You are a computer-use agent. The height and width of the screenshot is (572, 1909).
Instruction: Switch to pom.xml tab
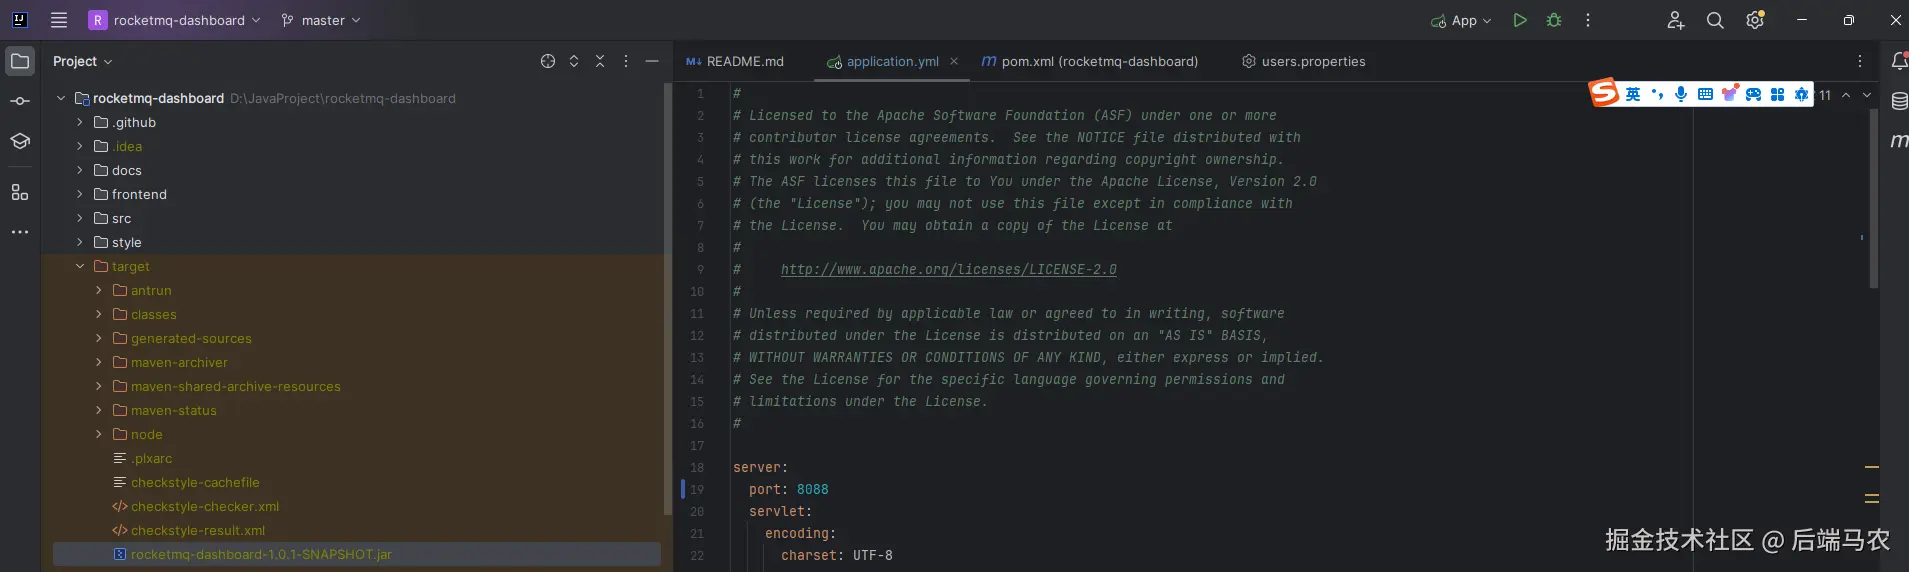pos(1090,61)
